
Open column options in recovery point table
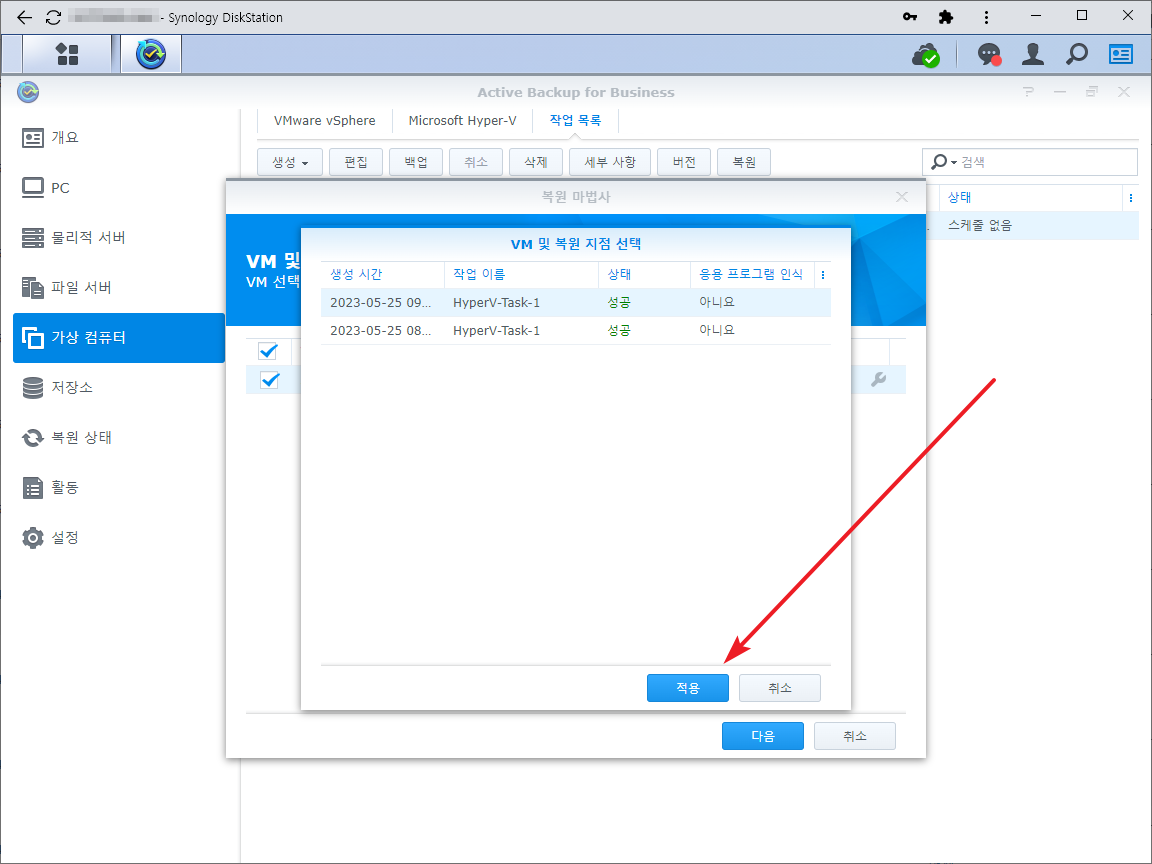[x=823, y=275]
